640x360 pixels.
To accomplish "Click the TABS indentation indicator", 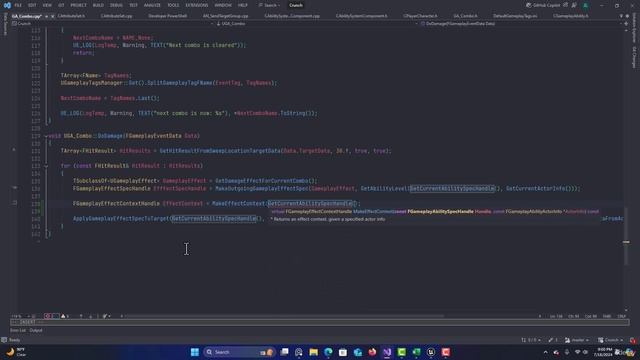I will pyautogui.click(x=607, y=316).
